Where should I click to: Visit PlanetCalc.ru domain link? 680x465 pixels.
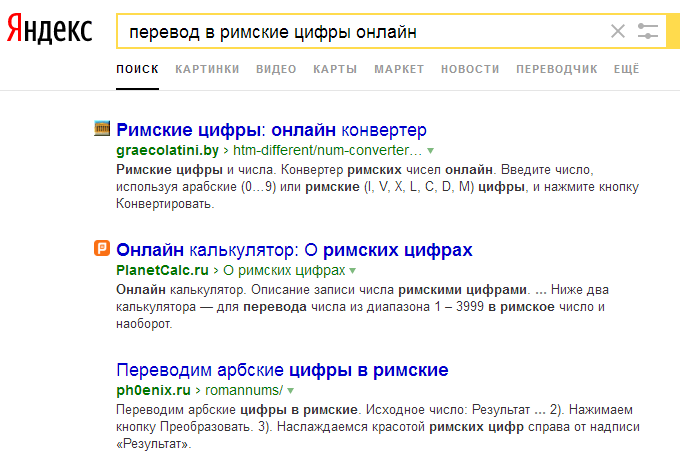[x=162, y=270]
